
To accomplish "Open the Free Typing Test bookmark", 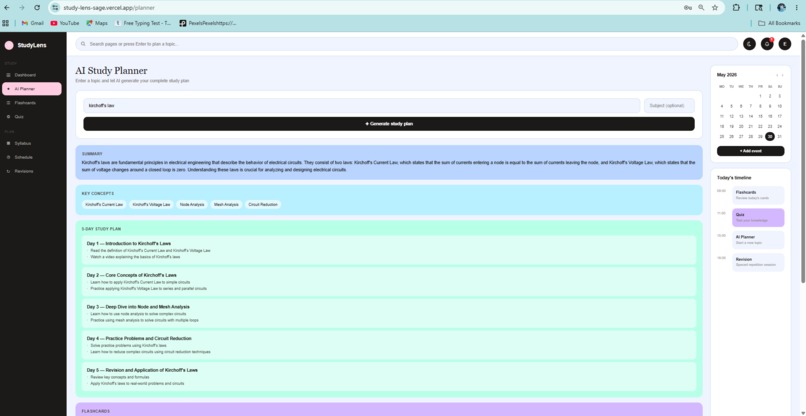I will point(143,23).
